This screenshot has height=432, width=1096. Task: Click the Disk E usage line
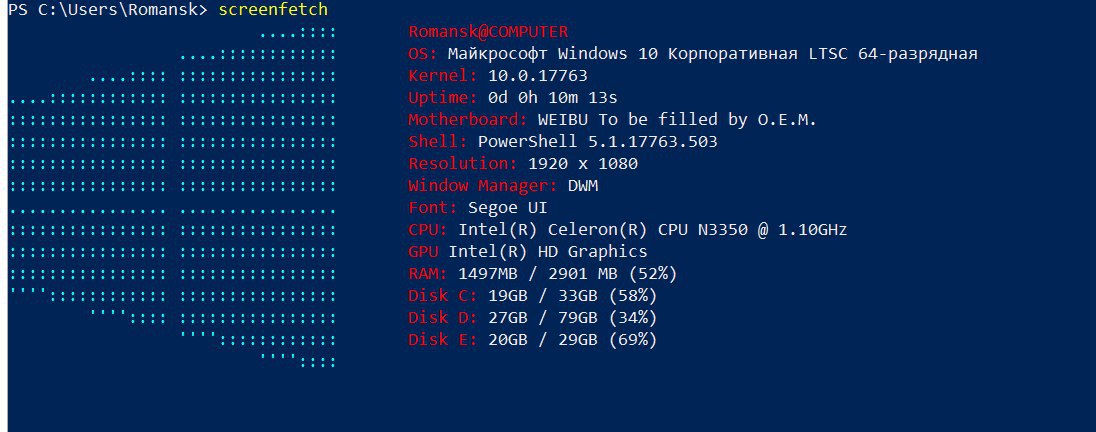pyautogui.click(x=533, y=340)
